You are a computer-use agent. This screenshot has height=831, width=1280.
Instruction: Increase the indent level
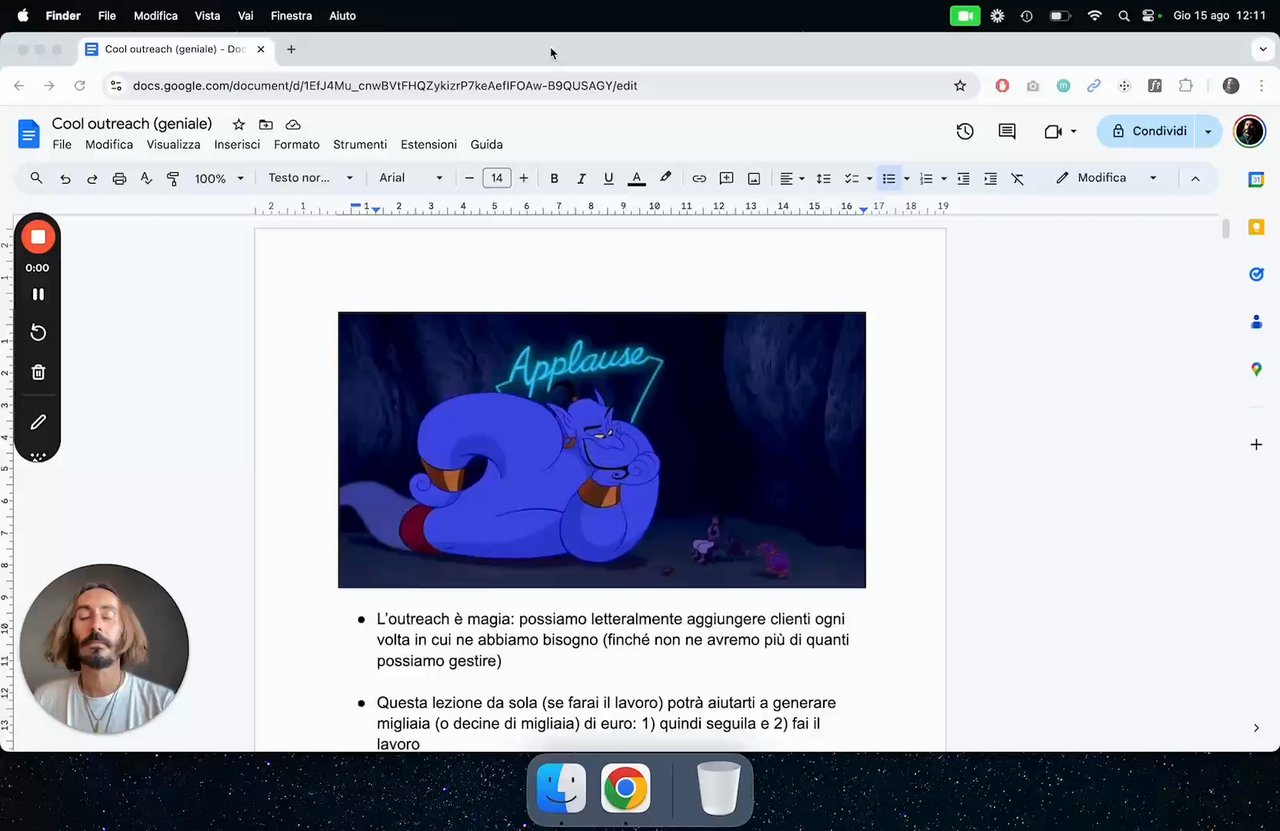click(990, 178)
